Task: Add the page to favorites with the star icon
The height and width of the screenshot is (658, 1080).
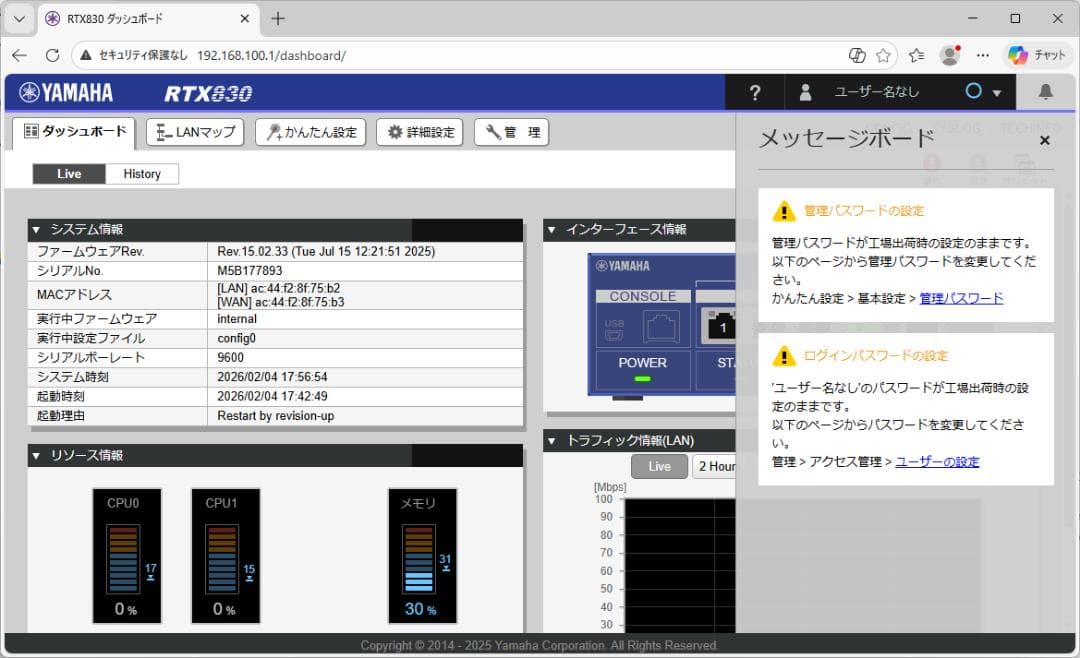Action: click(882, 55)
